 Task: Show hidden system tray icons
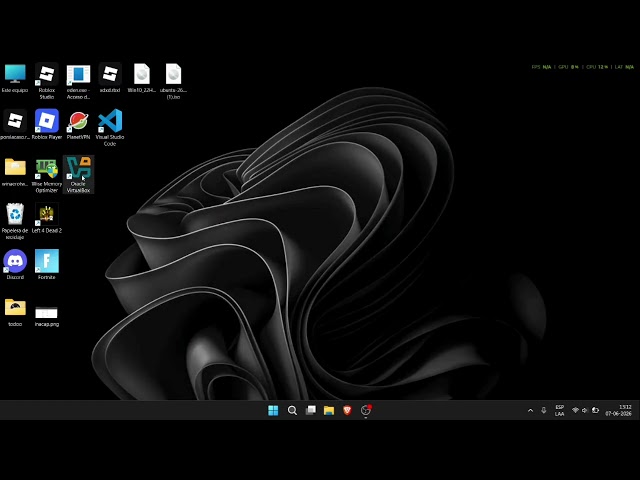tap(530, 411)
